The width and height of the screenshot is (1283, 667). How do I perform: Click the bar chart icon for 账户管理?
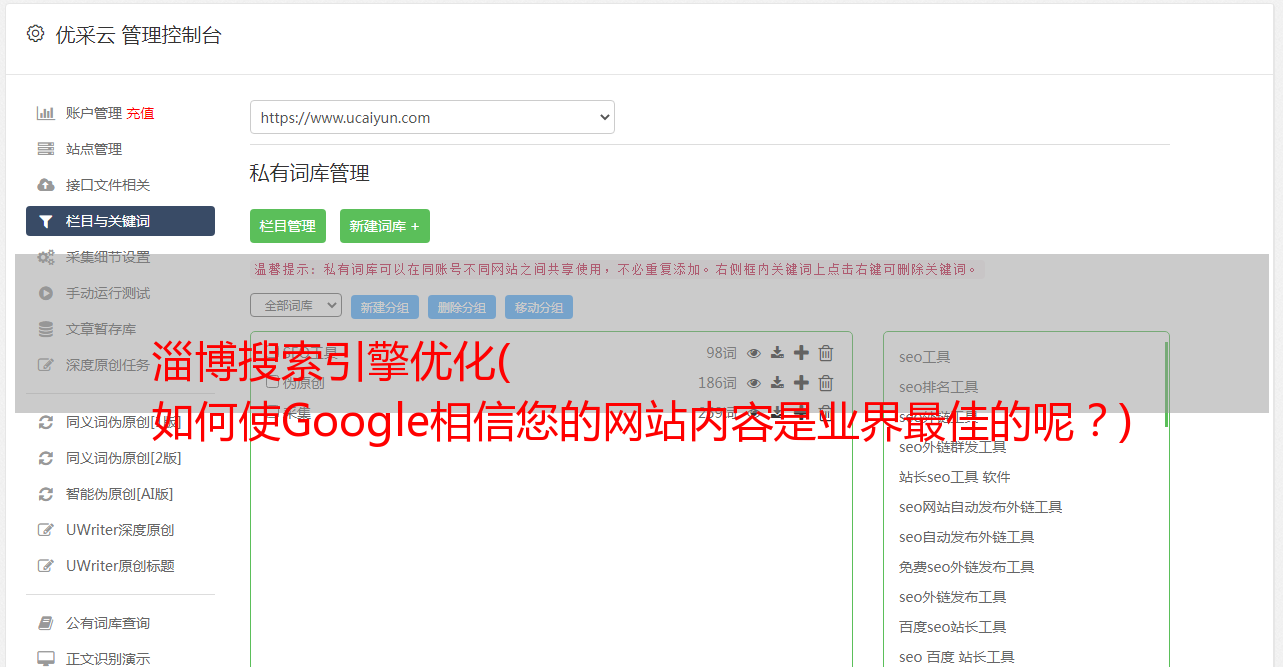tap(46, 113)
